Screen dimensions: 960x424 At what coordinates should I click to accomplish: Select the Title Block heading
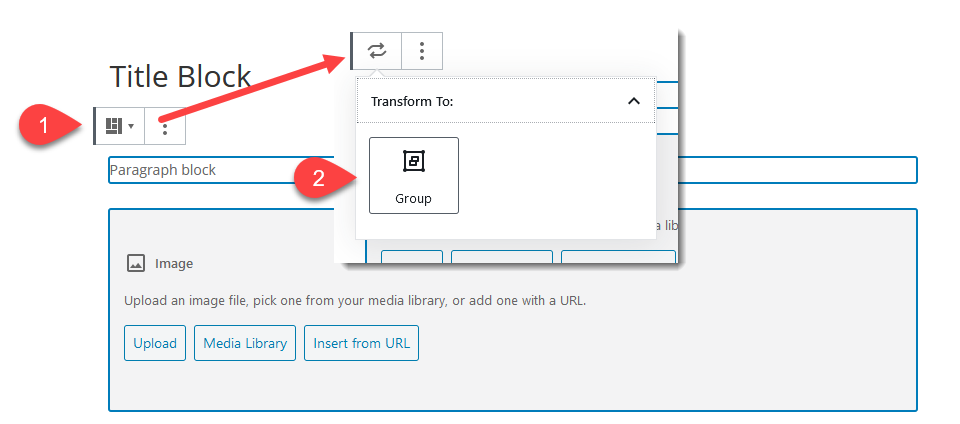180,77
